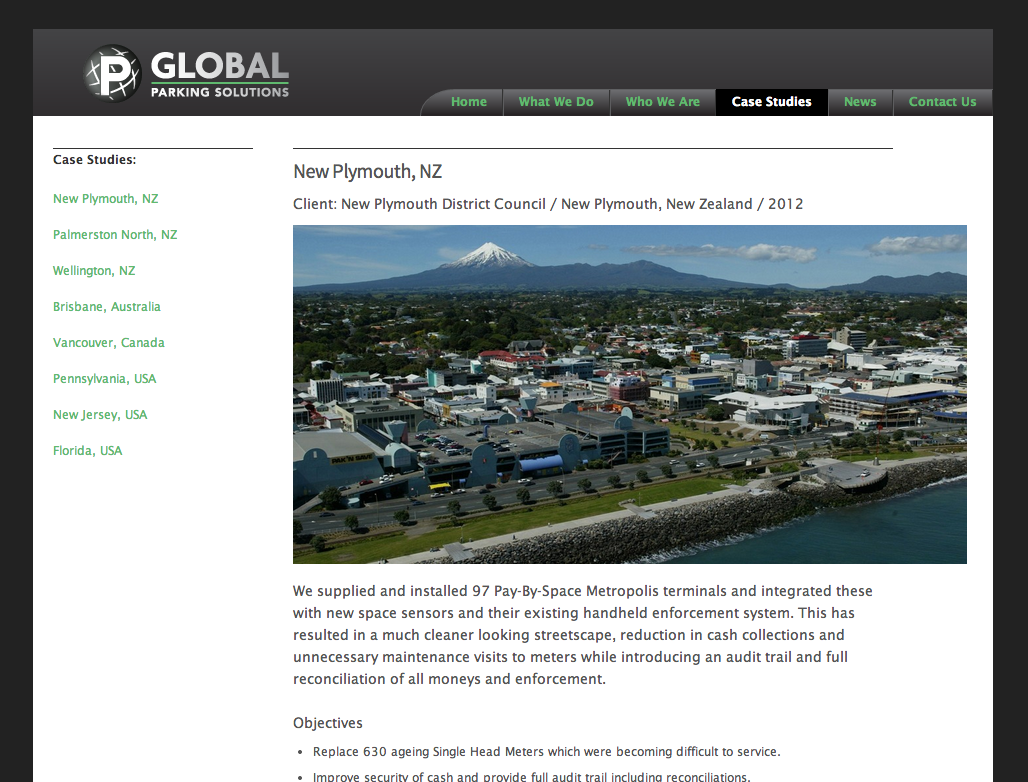Viewport: 1028px width, 782px height.
Task: View the Florida, USA case study
Action: [x=87, y=450]
